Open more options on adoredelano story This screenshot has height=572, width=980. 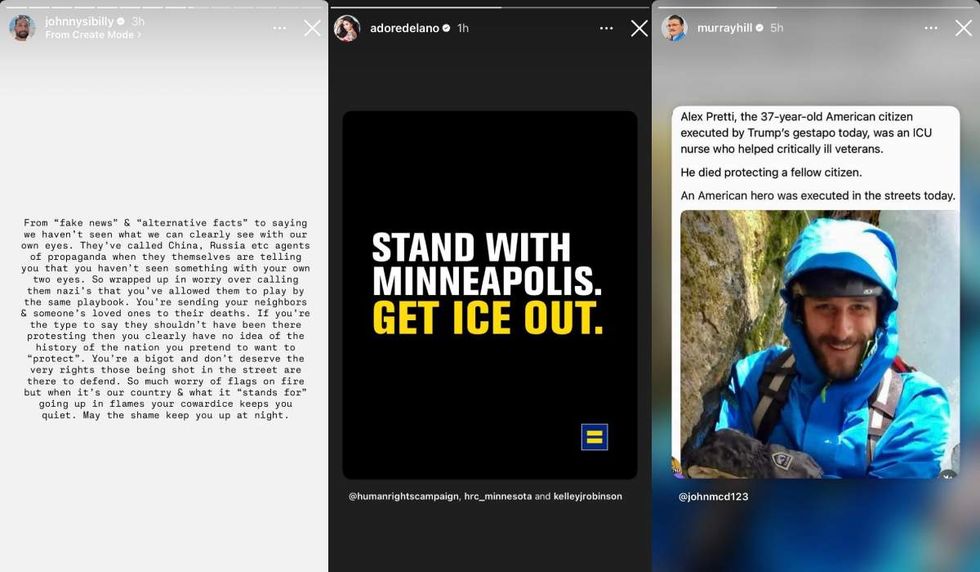(x=606, y=28)
